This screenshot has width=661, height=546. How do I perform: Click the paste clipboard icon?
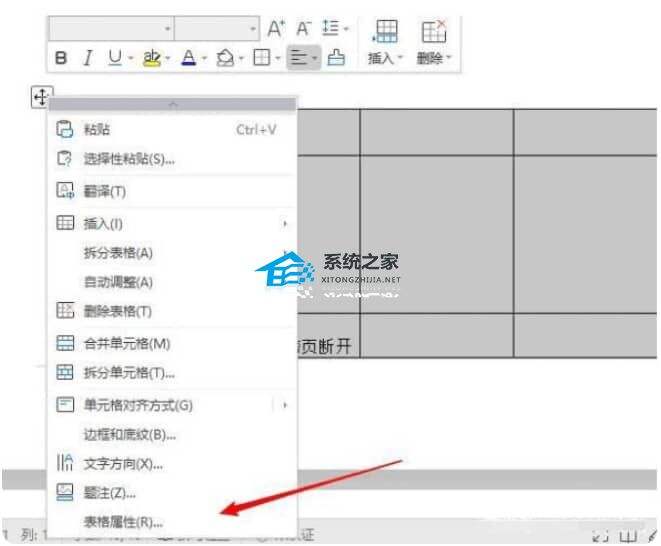click(x=65, y=129)
